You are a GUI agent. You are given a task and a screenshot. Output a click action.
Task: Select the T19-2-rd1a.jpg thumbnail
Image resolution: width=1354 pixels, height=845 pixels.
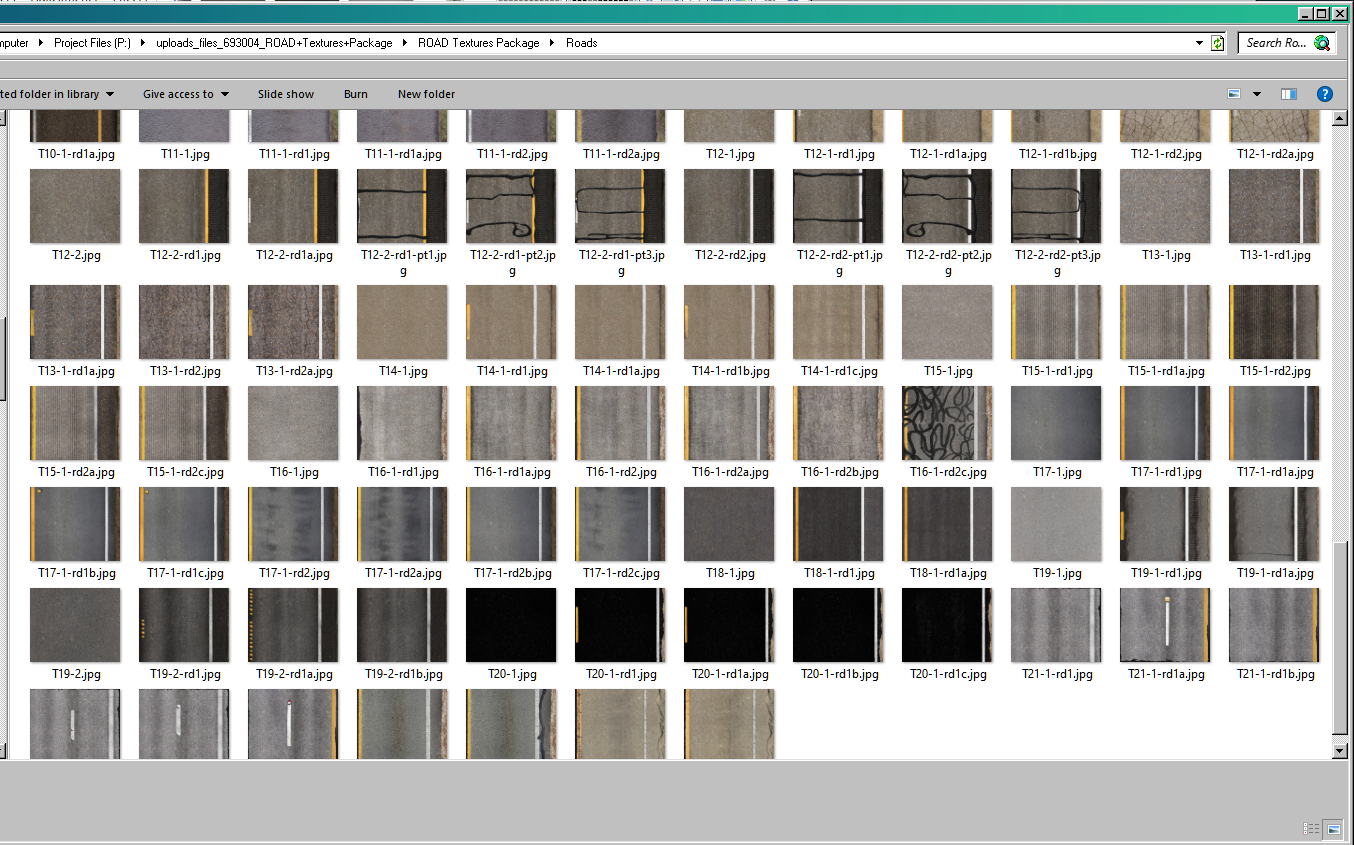tap(293, 625)
